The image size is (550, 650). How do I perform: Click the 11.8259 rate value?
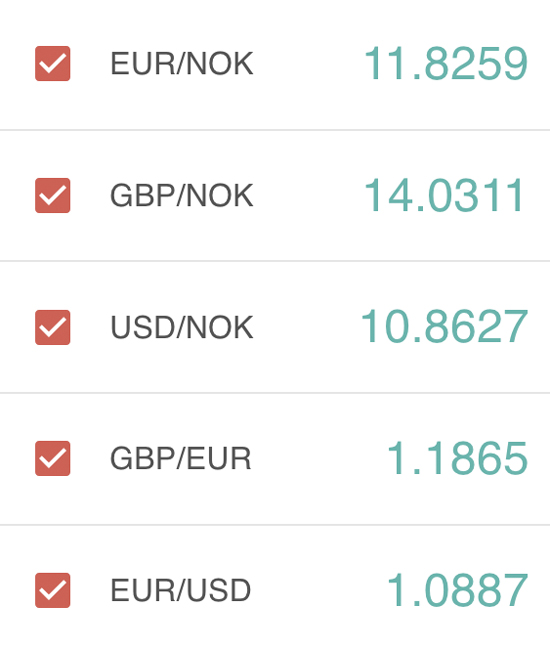point(446,63)
